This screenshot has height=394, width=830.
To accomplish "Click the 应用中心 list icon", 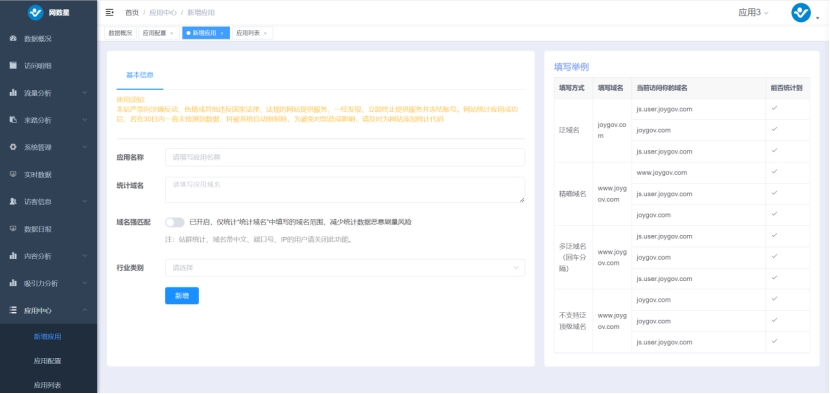I will (x=13, y=310).
